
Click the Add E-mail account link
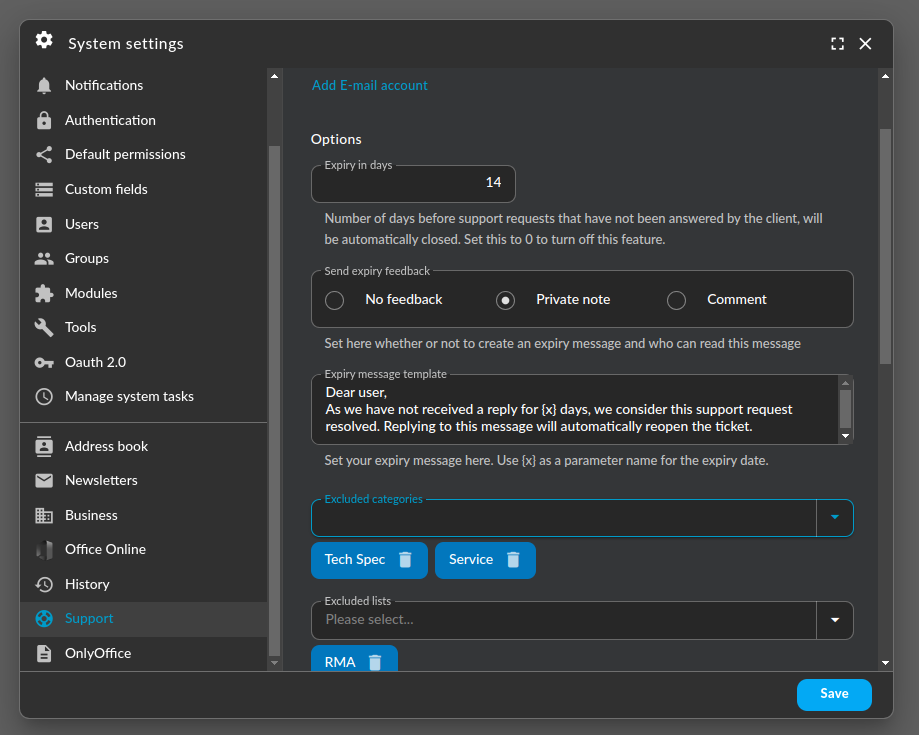(370, 86)
